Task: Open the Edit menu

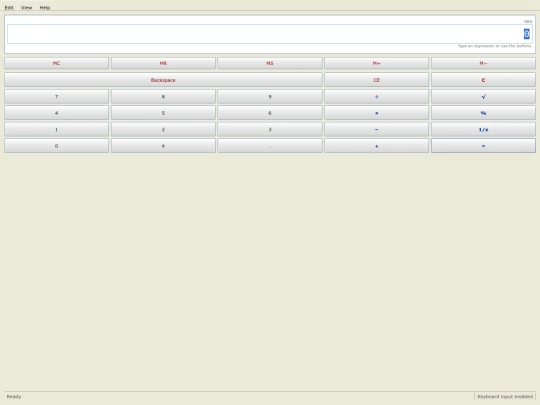Action: pos(9,8)
